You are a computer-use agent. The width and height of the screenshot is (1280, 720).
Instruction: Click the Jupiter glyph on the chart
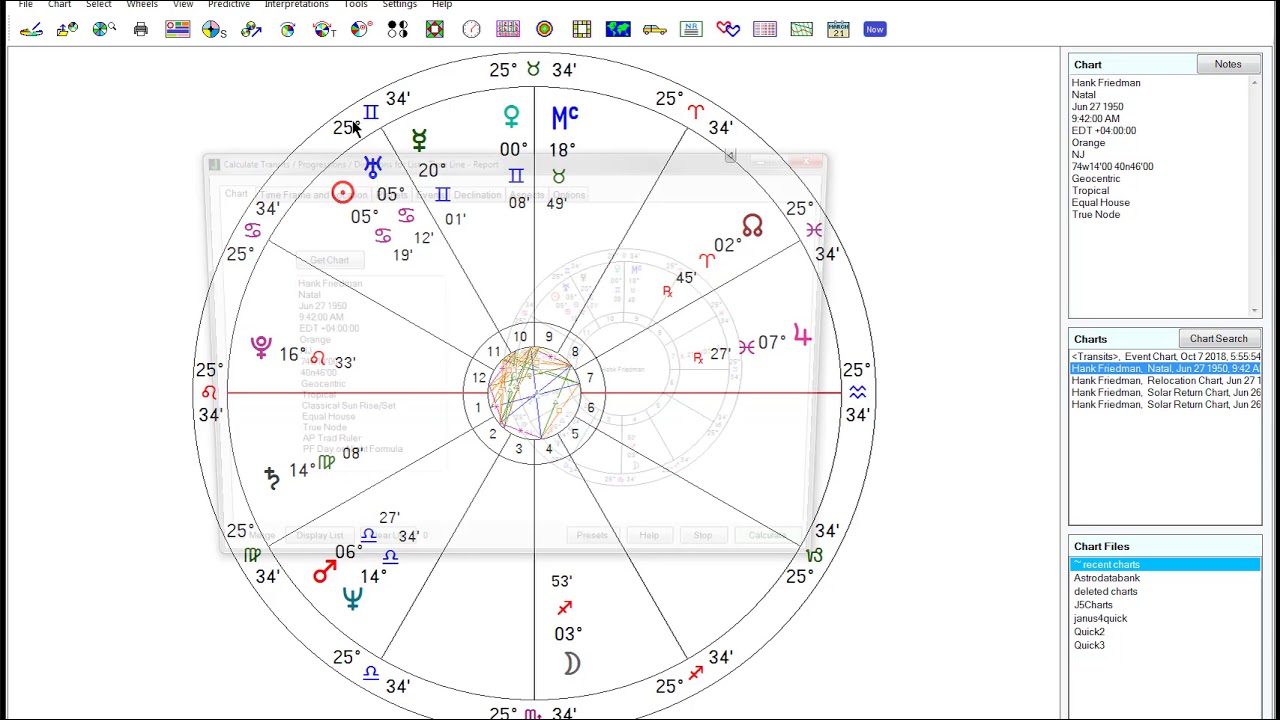802,335
